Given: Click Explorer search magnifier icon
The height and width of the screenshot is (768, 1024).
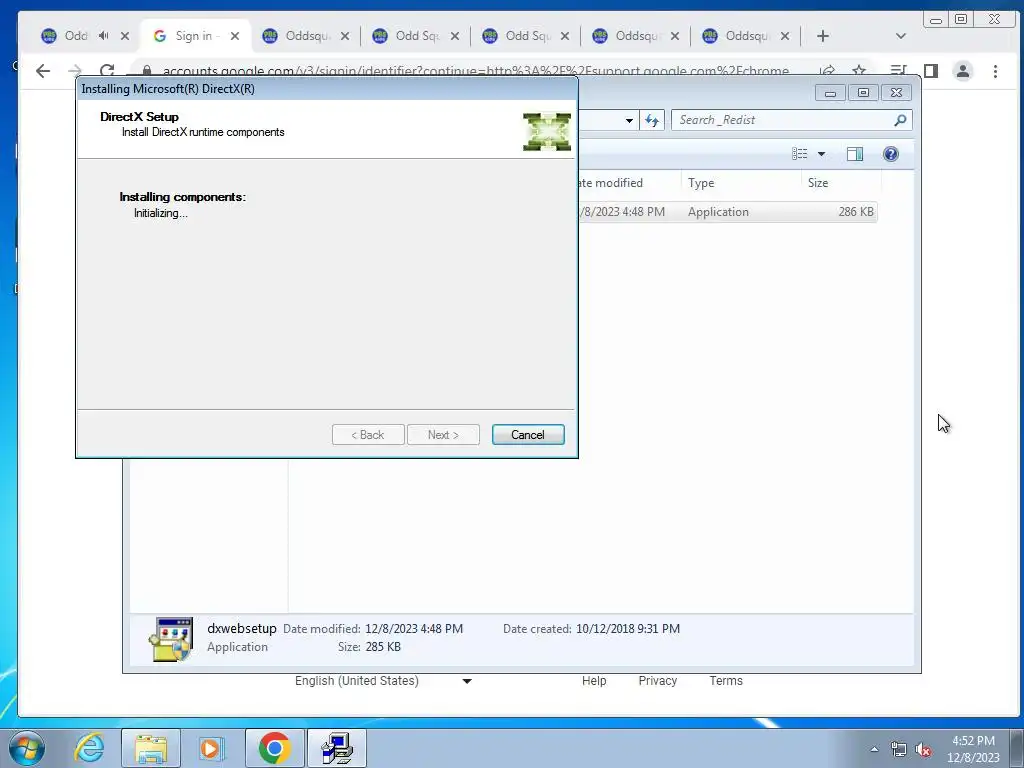Looking at the screenshot, I should point(900,120).
